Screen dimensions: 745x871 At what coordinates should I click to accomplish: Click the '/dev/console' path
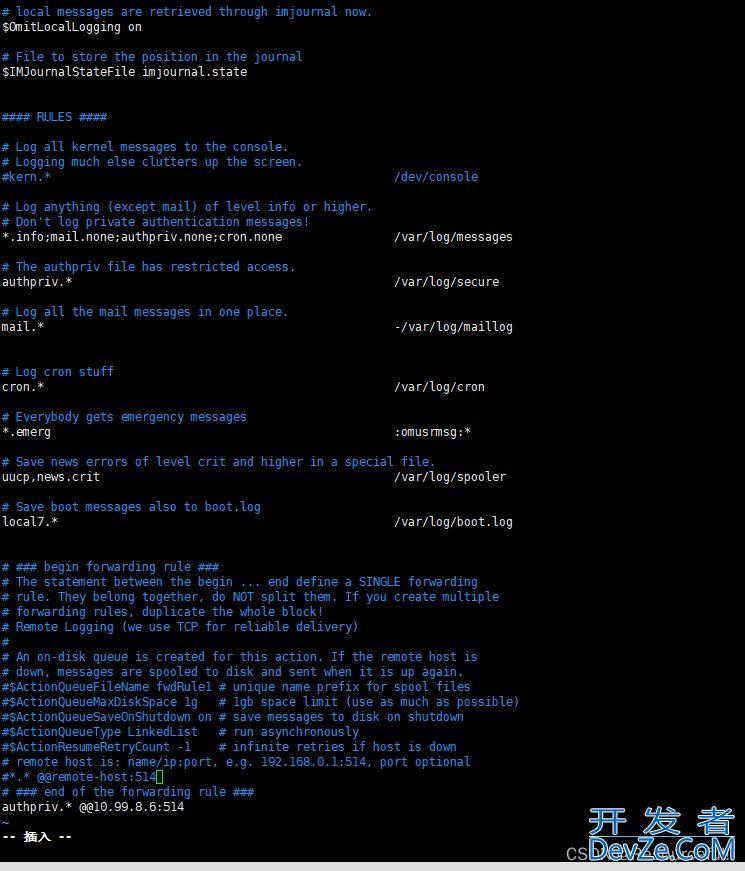click(x=436, y=177)
